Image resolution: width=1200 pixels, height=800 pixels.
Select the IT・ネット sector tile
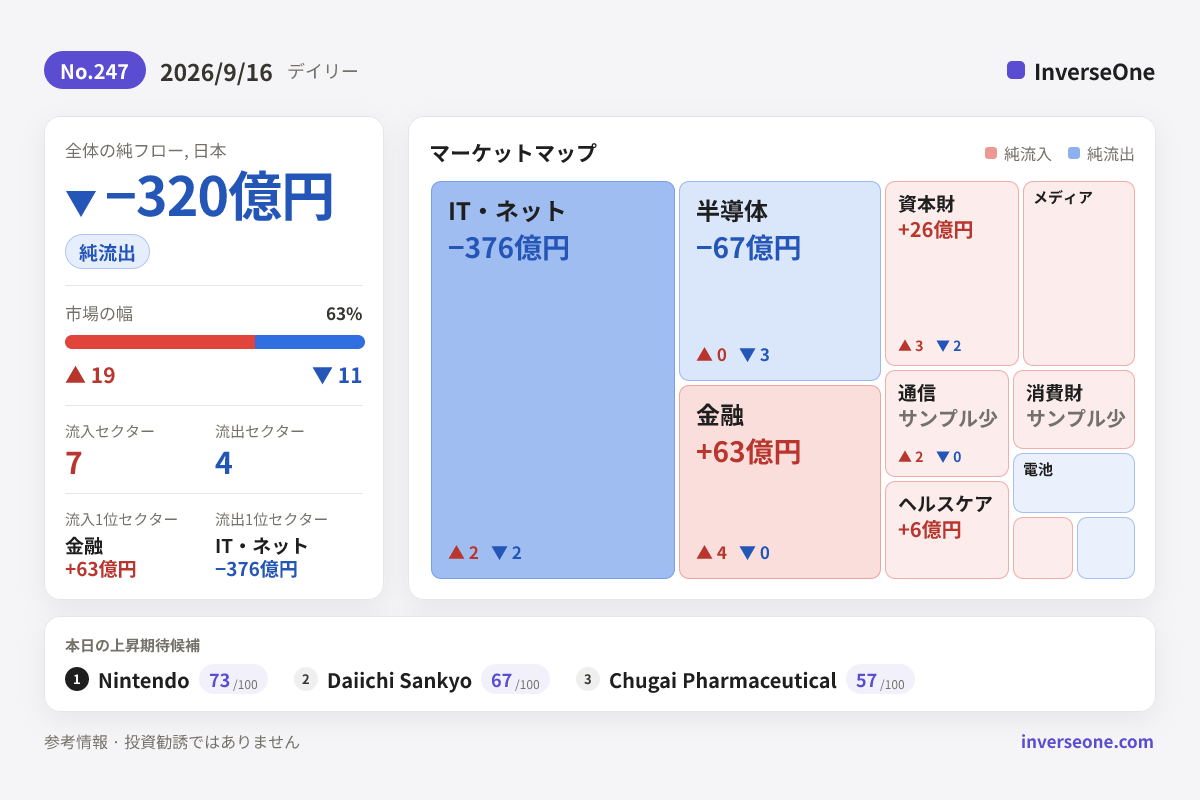pyautogui.click(x=553, y=380)
